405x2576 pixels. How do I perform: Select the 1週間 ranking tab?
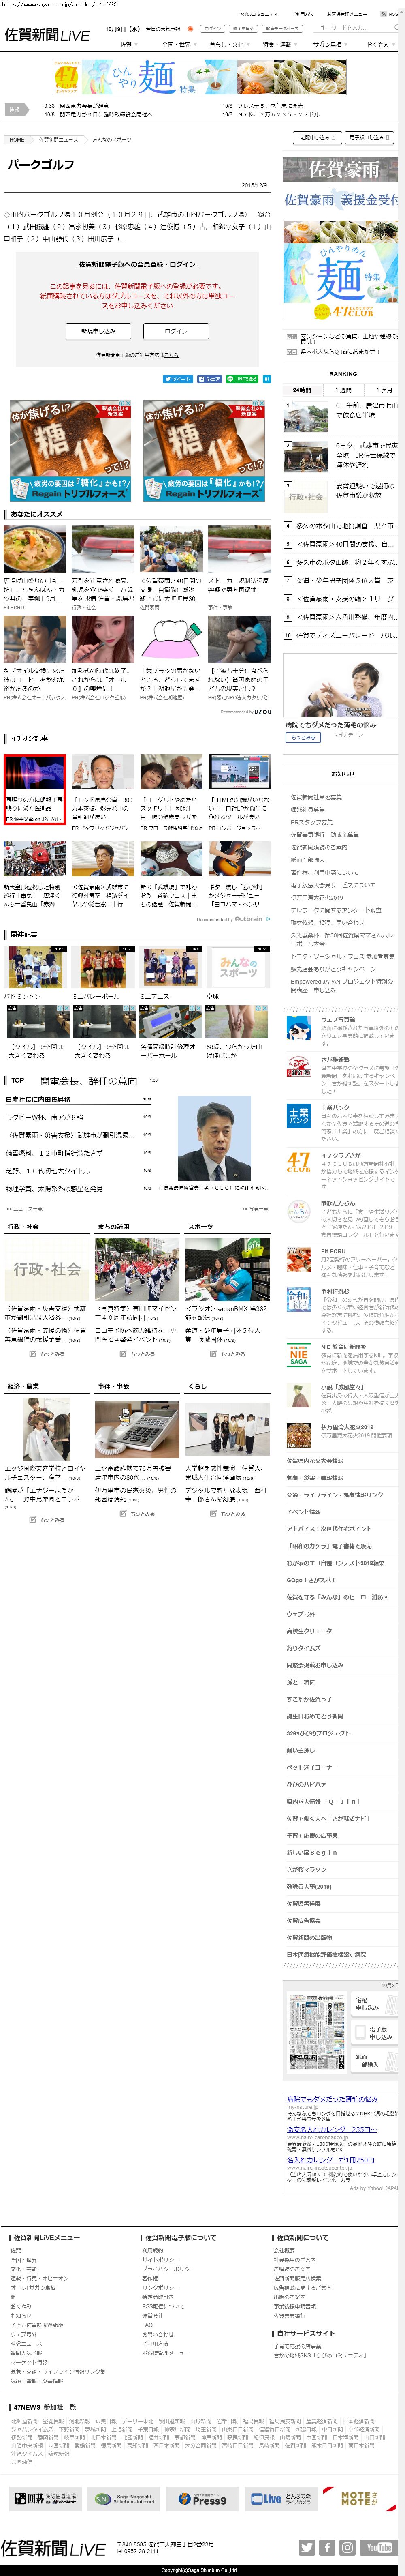343,390
